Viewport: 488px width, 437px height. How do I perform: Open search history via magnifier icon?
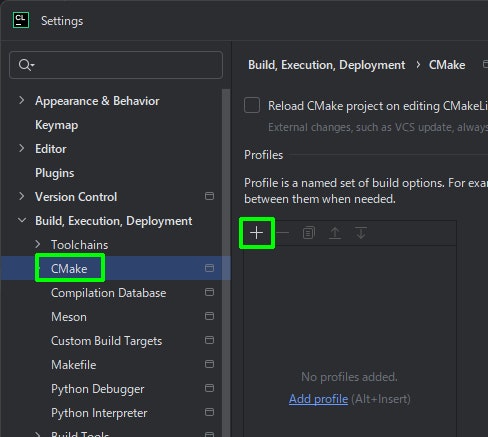pos(26,65)
